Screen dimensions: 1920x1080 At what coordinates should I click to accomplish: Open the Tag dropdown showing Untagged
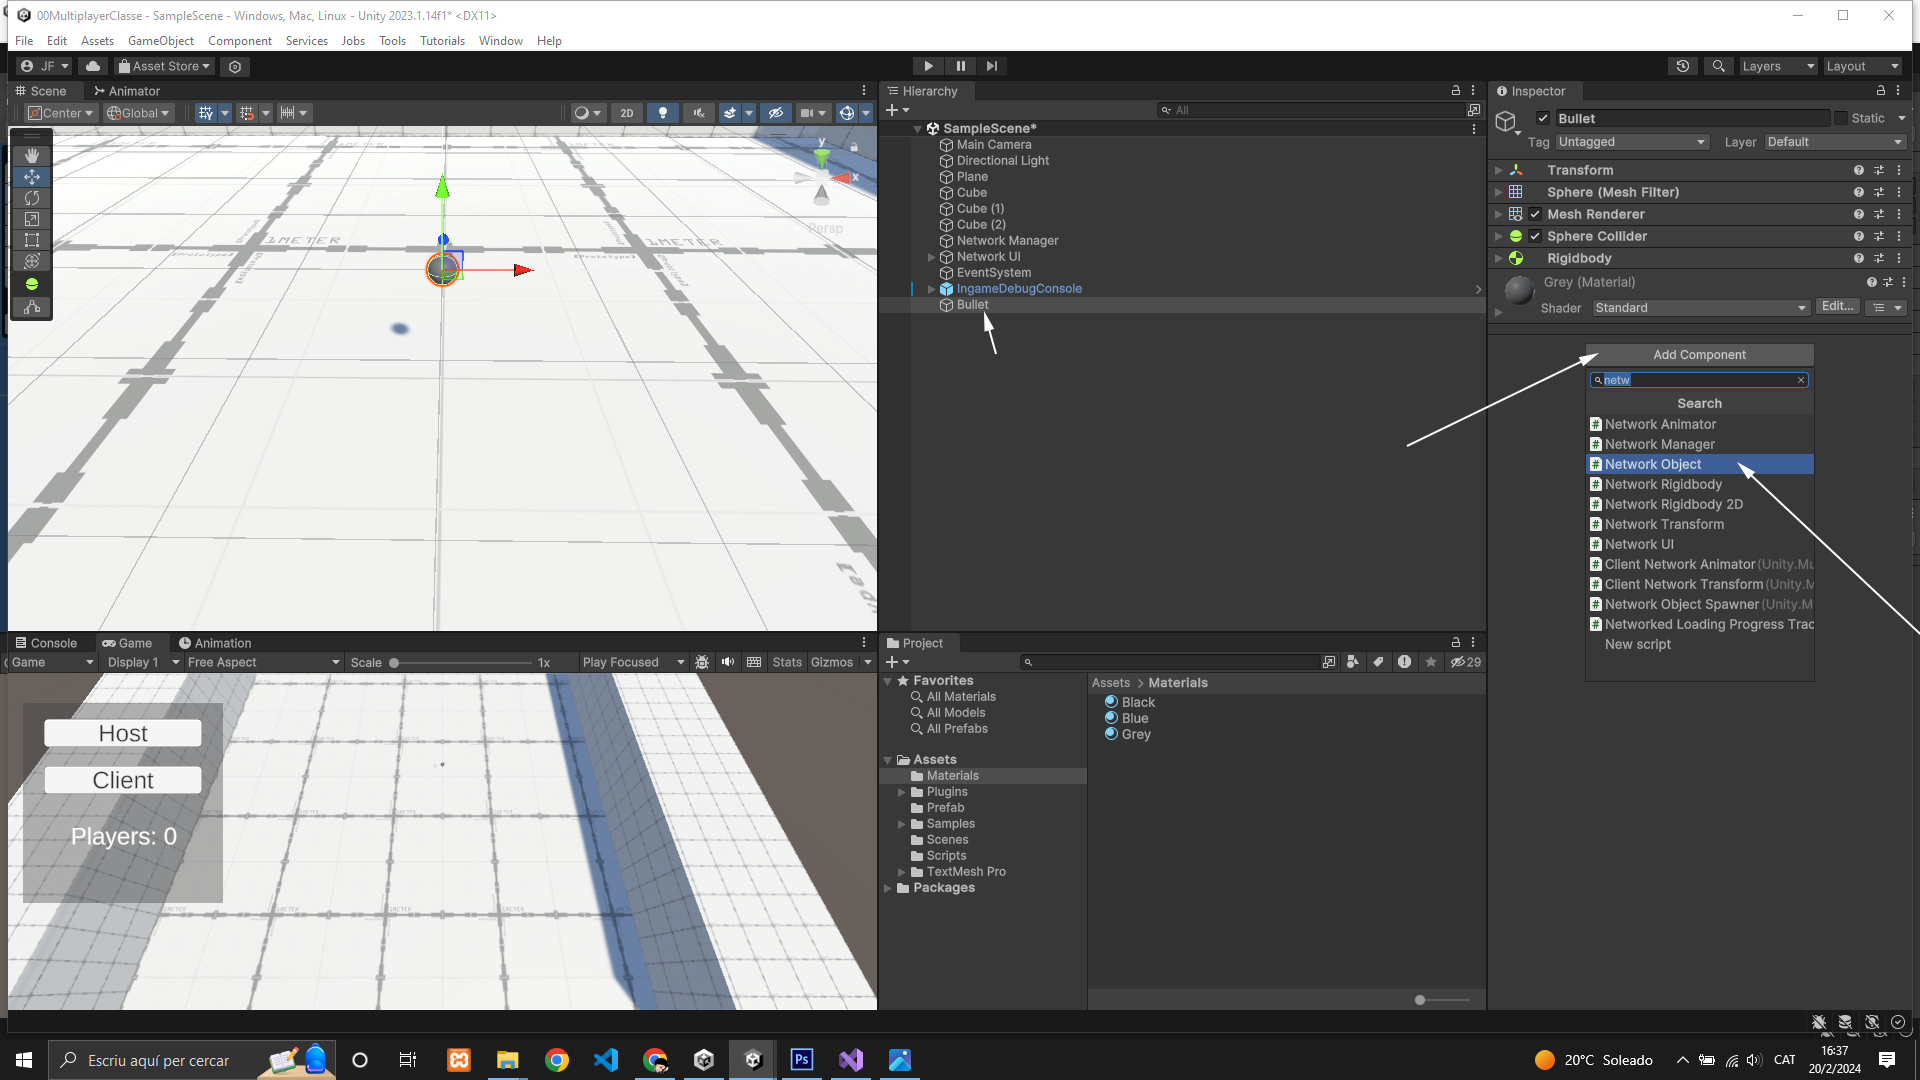pyautogui.click(x=1631, y=142)
